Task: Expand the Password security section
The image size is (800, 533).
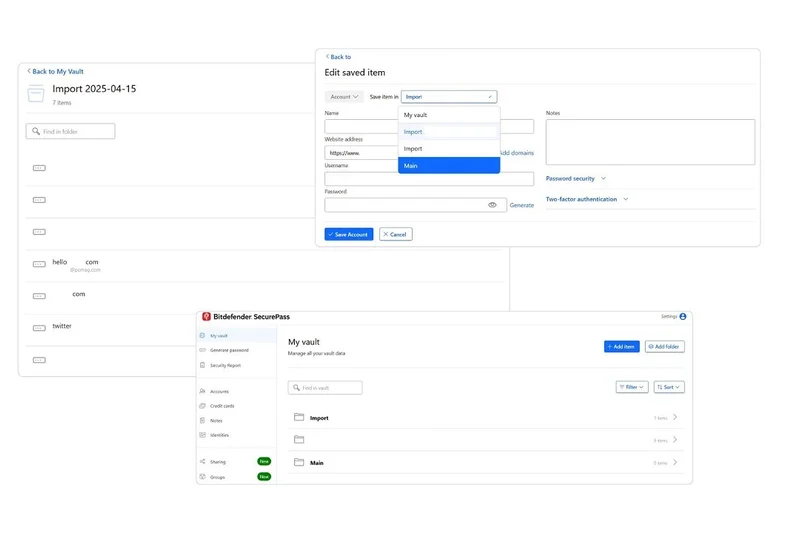Action: coord(576,179)
